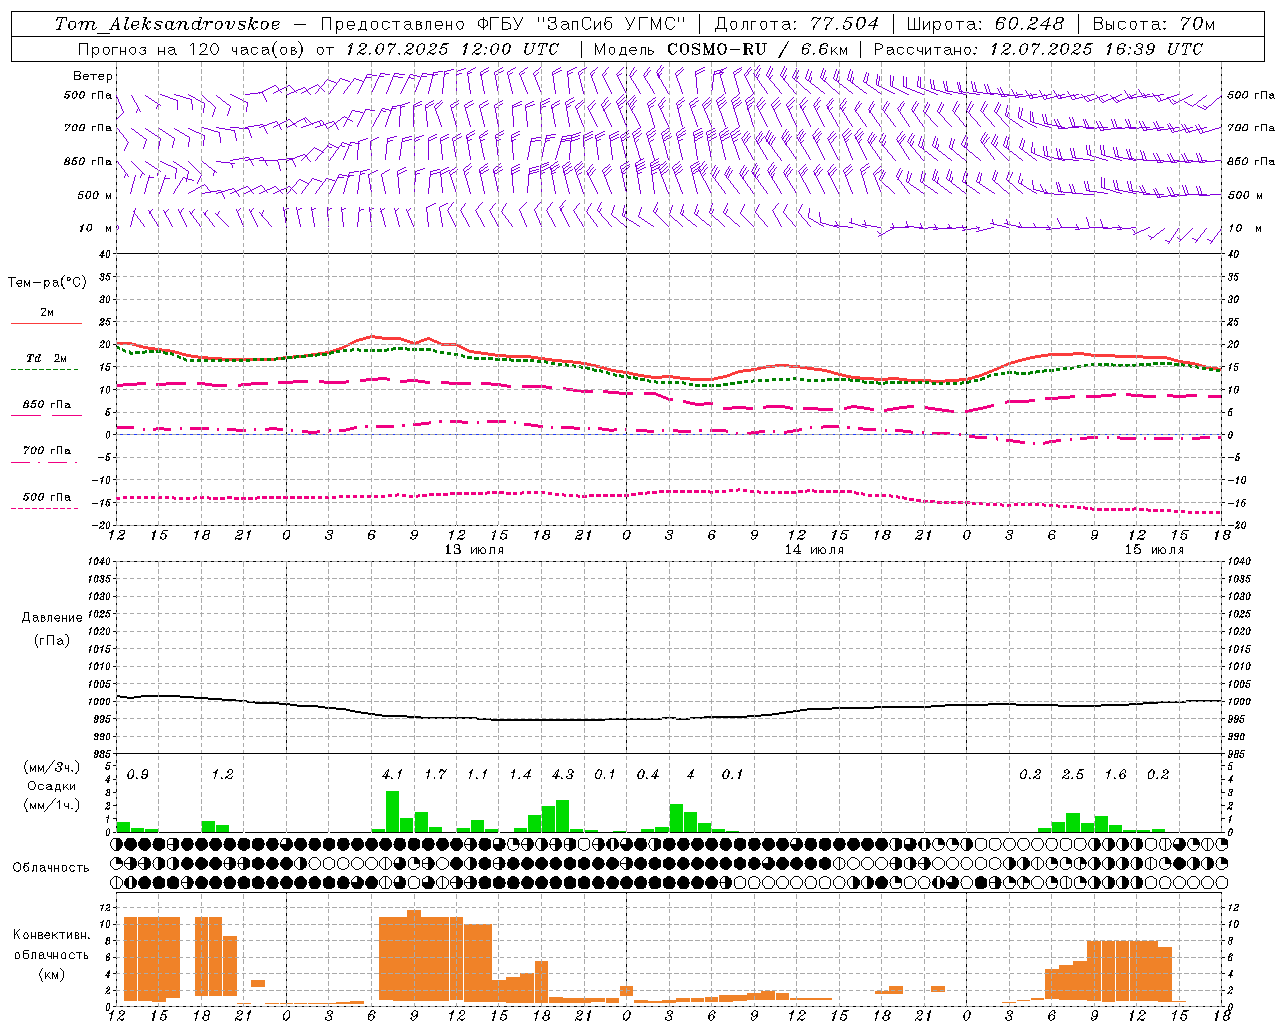Click the 3-hour precipitation value 1.2

click(x=222, y=775)
